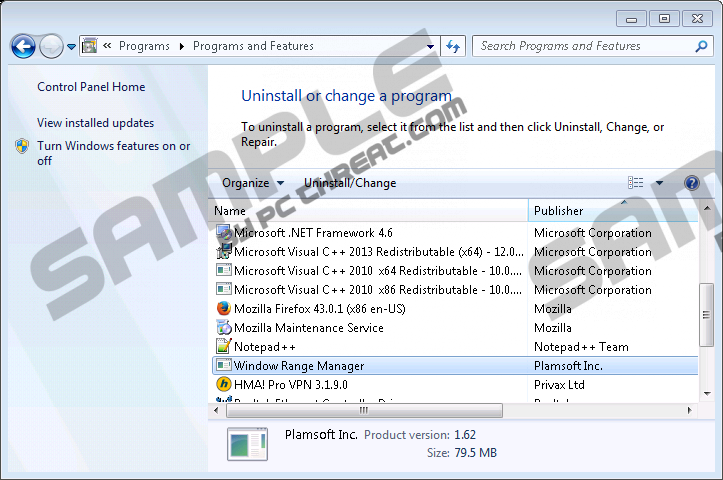The width and height of the screenshot is (723, 480).
Task: Select Mozilla Maintenance Service entry
Action: [308, 327]
